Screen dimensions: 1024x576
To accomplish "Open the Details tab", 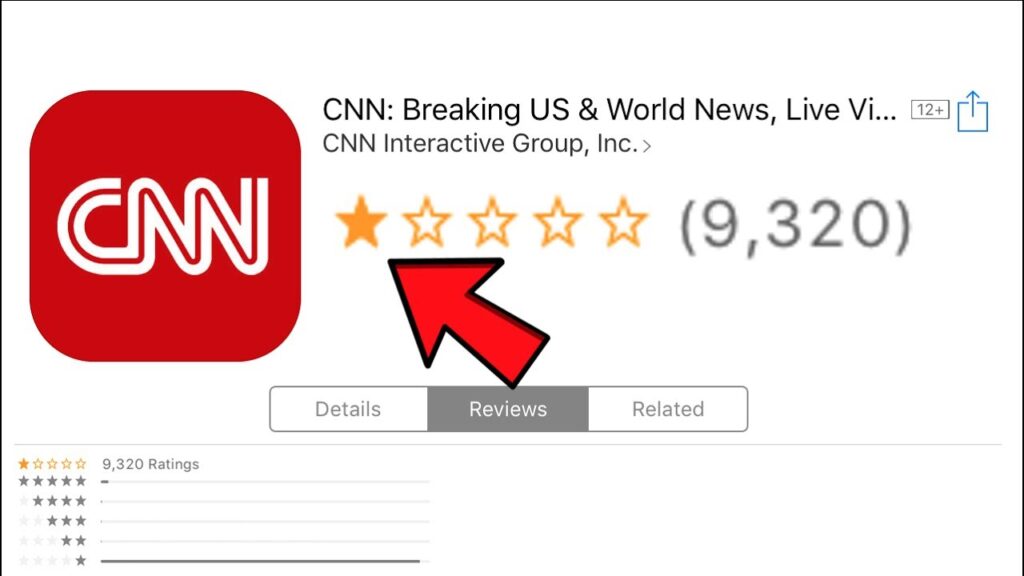I will point(349,409).
